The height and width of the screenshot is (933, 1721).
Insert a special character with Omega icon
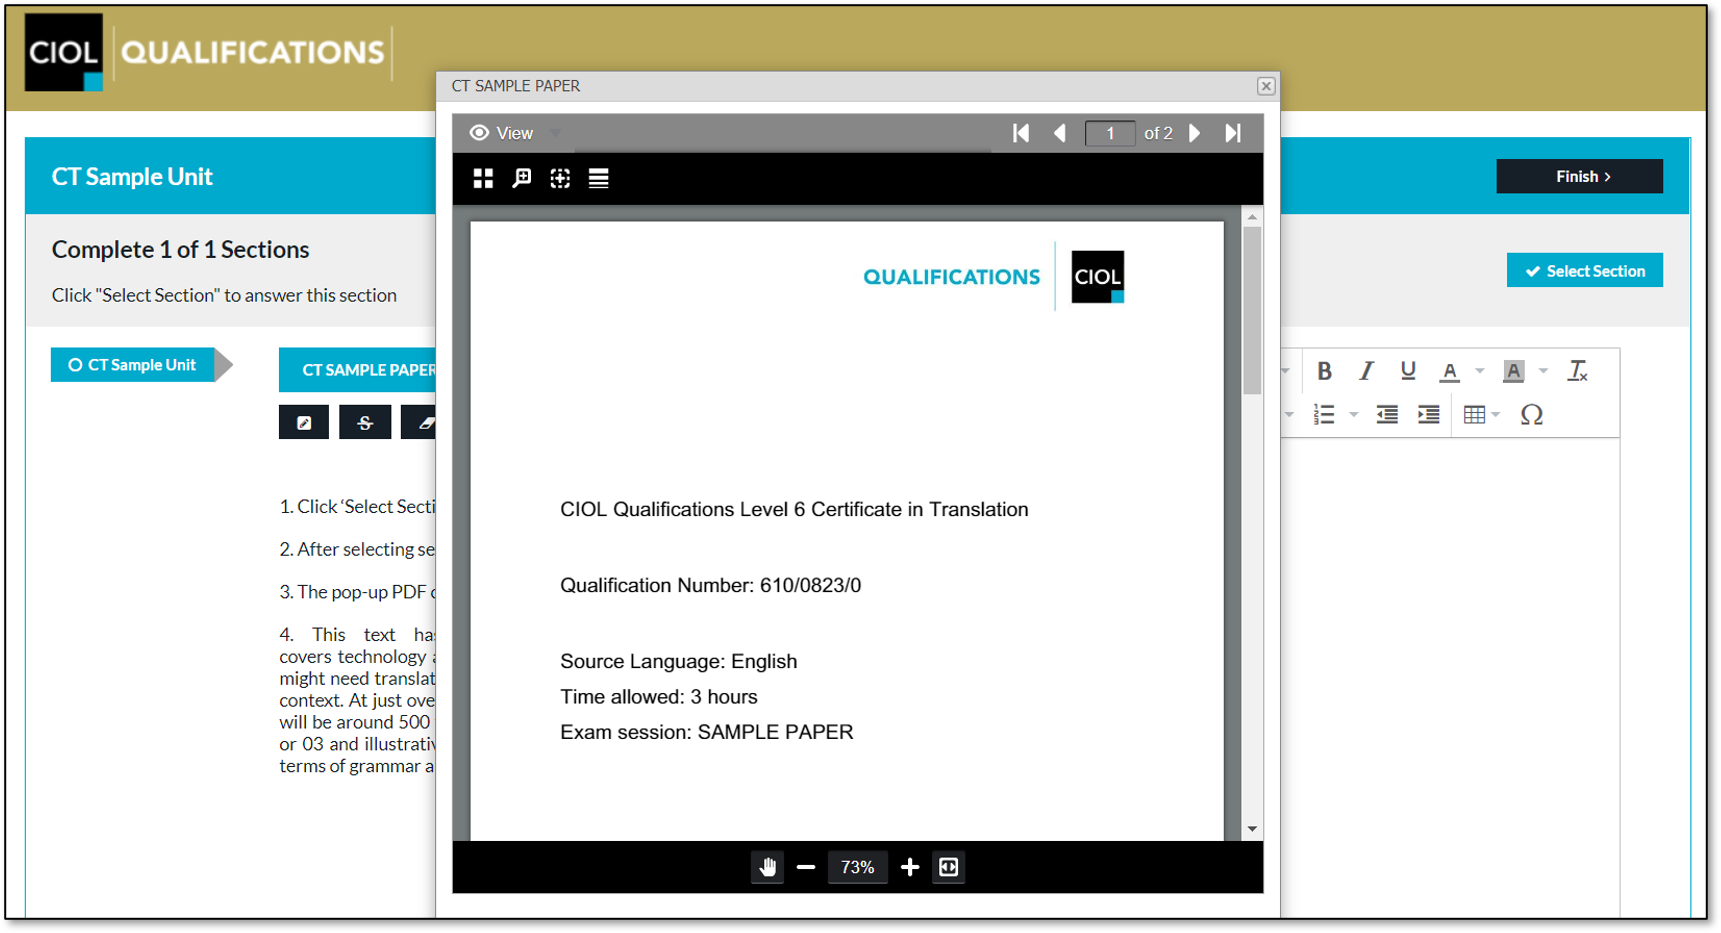click(1531, 414)
